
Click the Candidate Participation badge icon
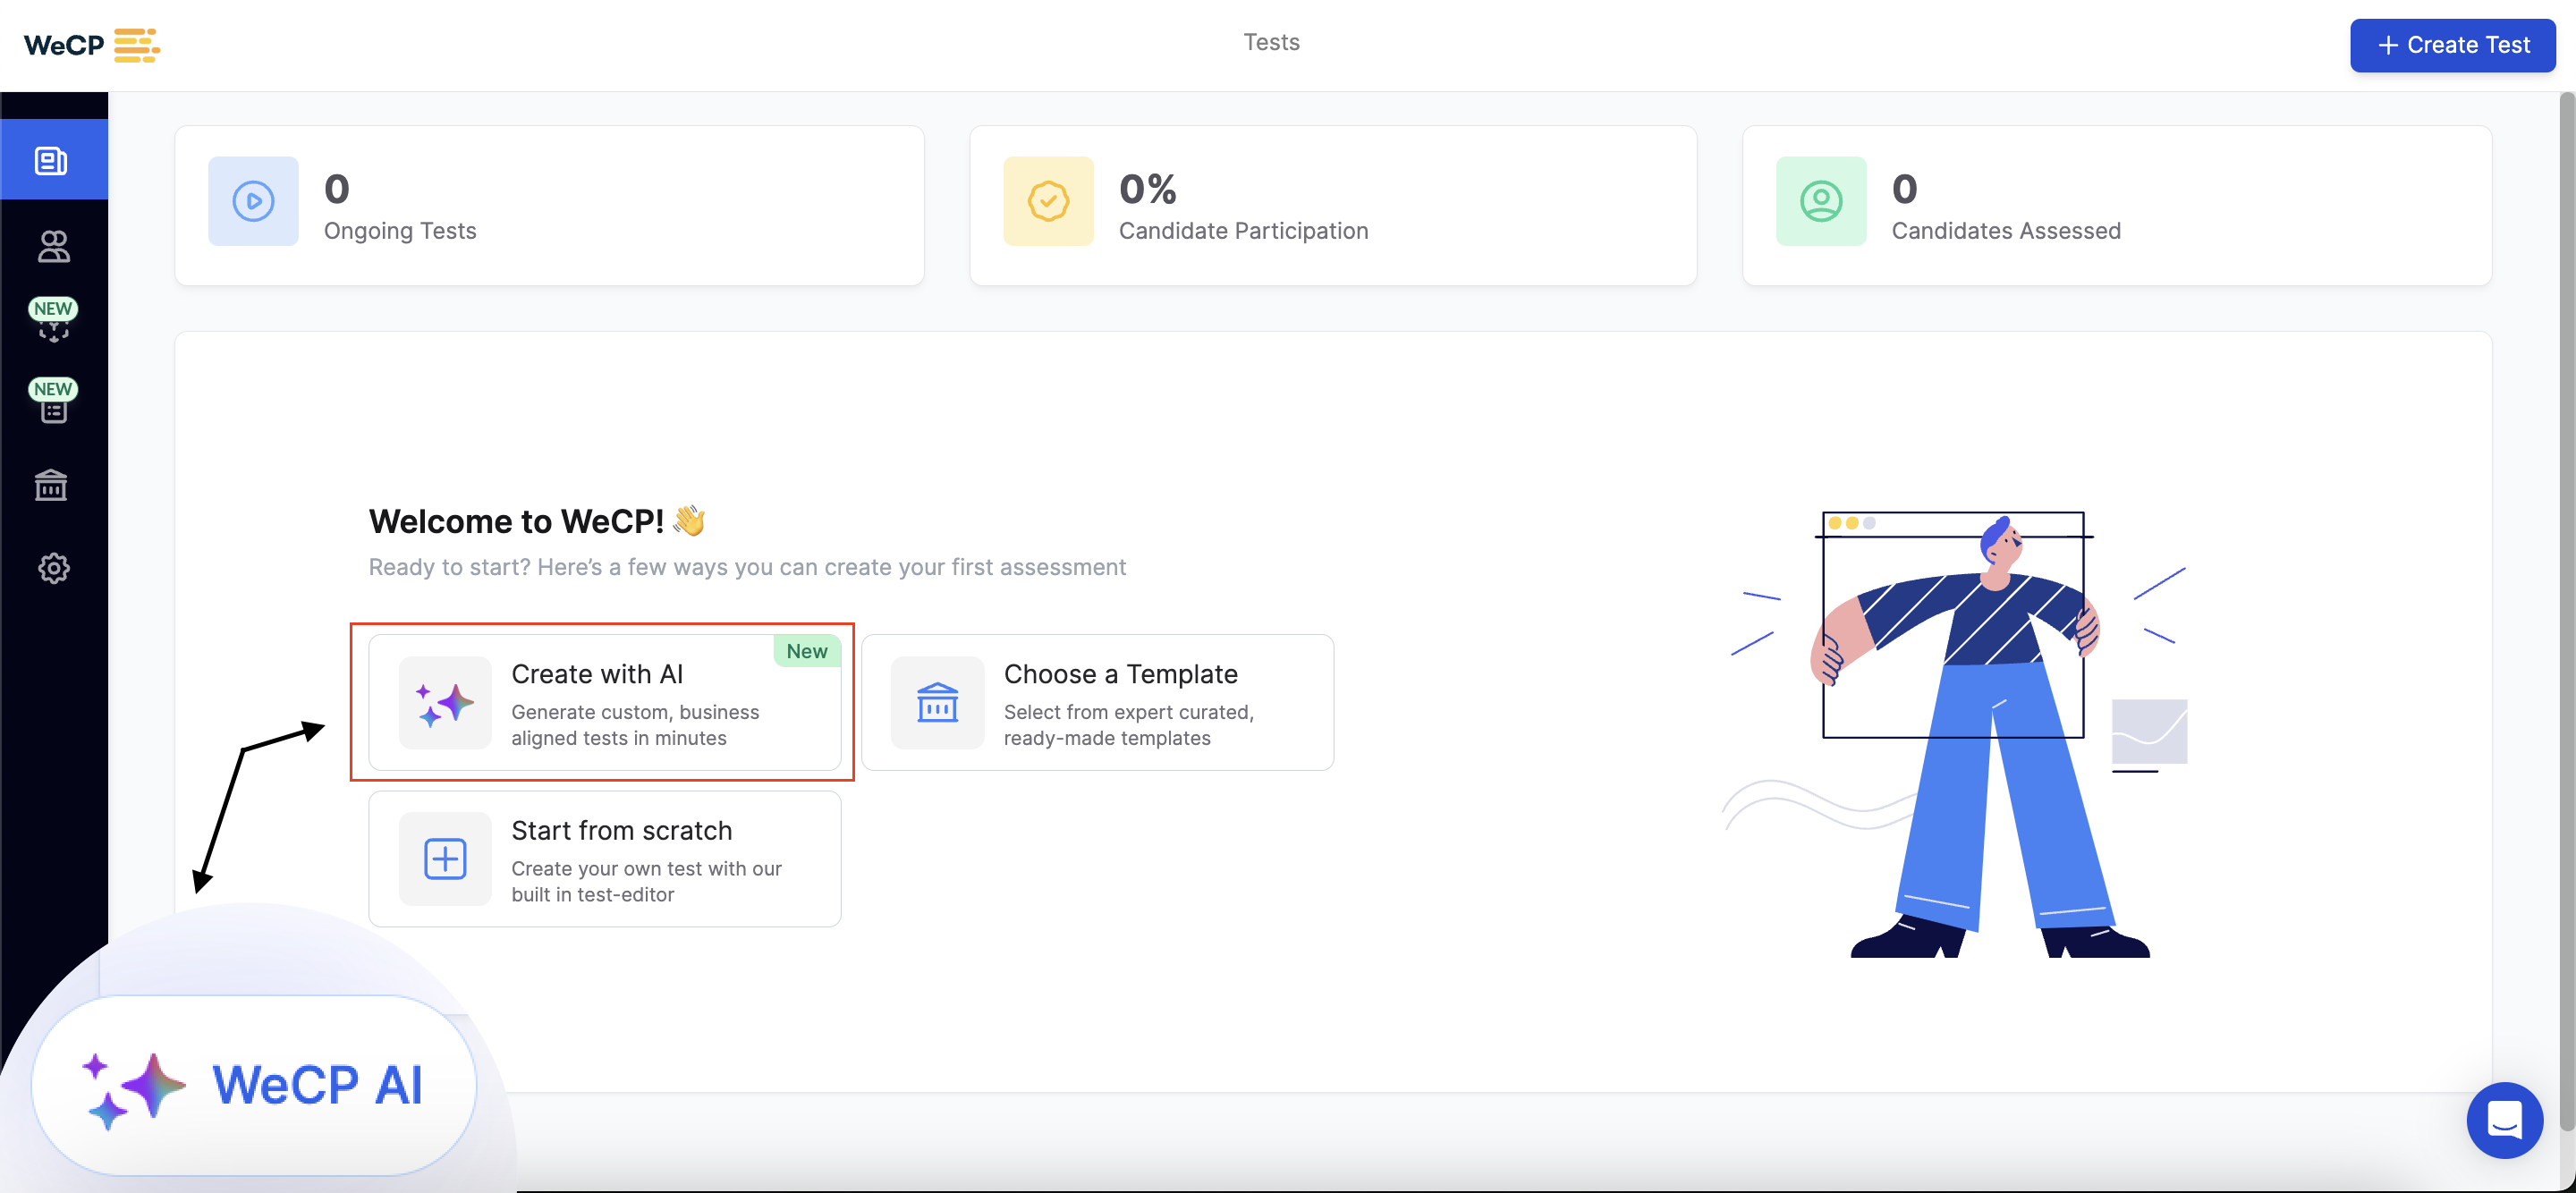(1048, 201)
